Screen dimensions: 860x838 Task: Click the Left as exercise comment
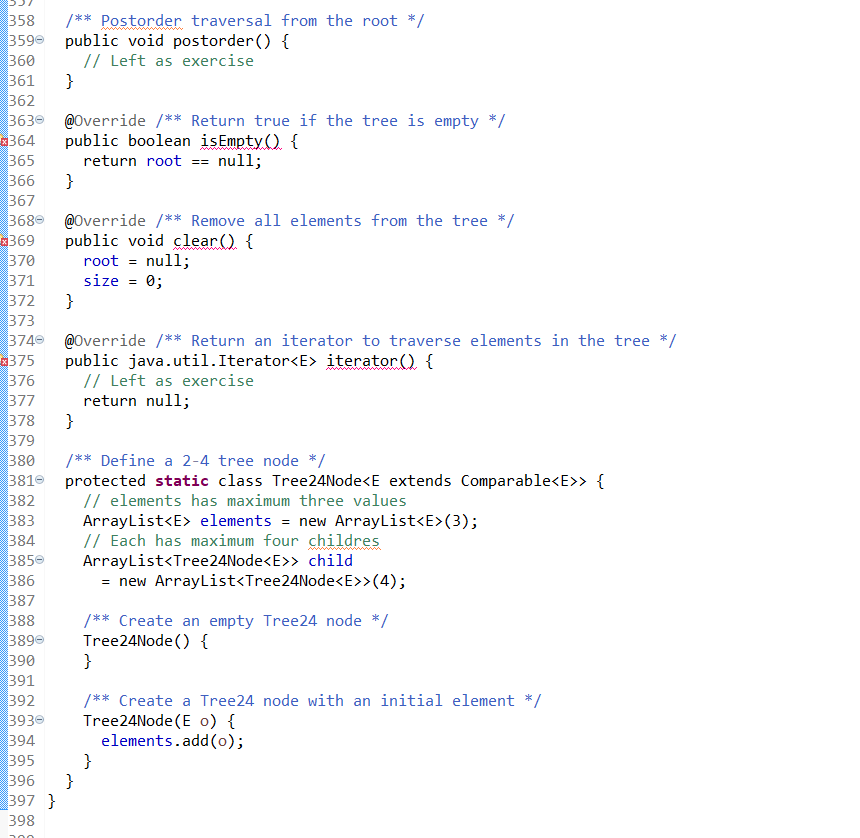pyautogui.click(x=168, y=60)
